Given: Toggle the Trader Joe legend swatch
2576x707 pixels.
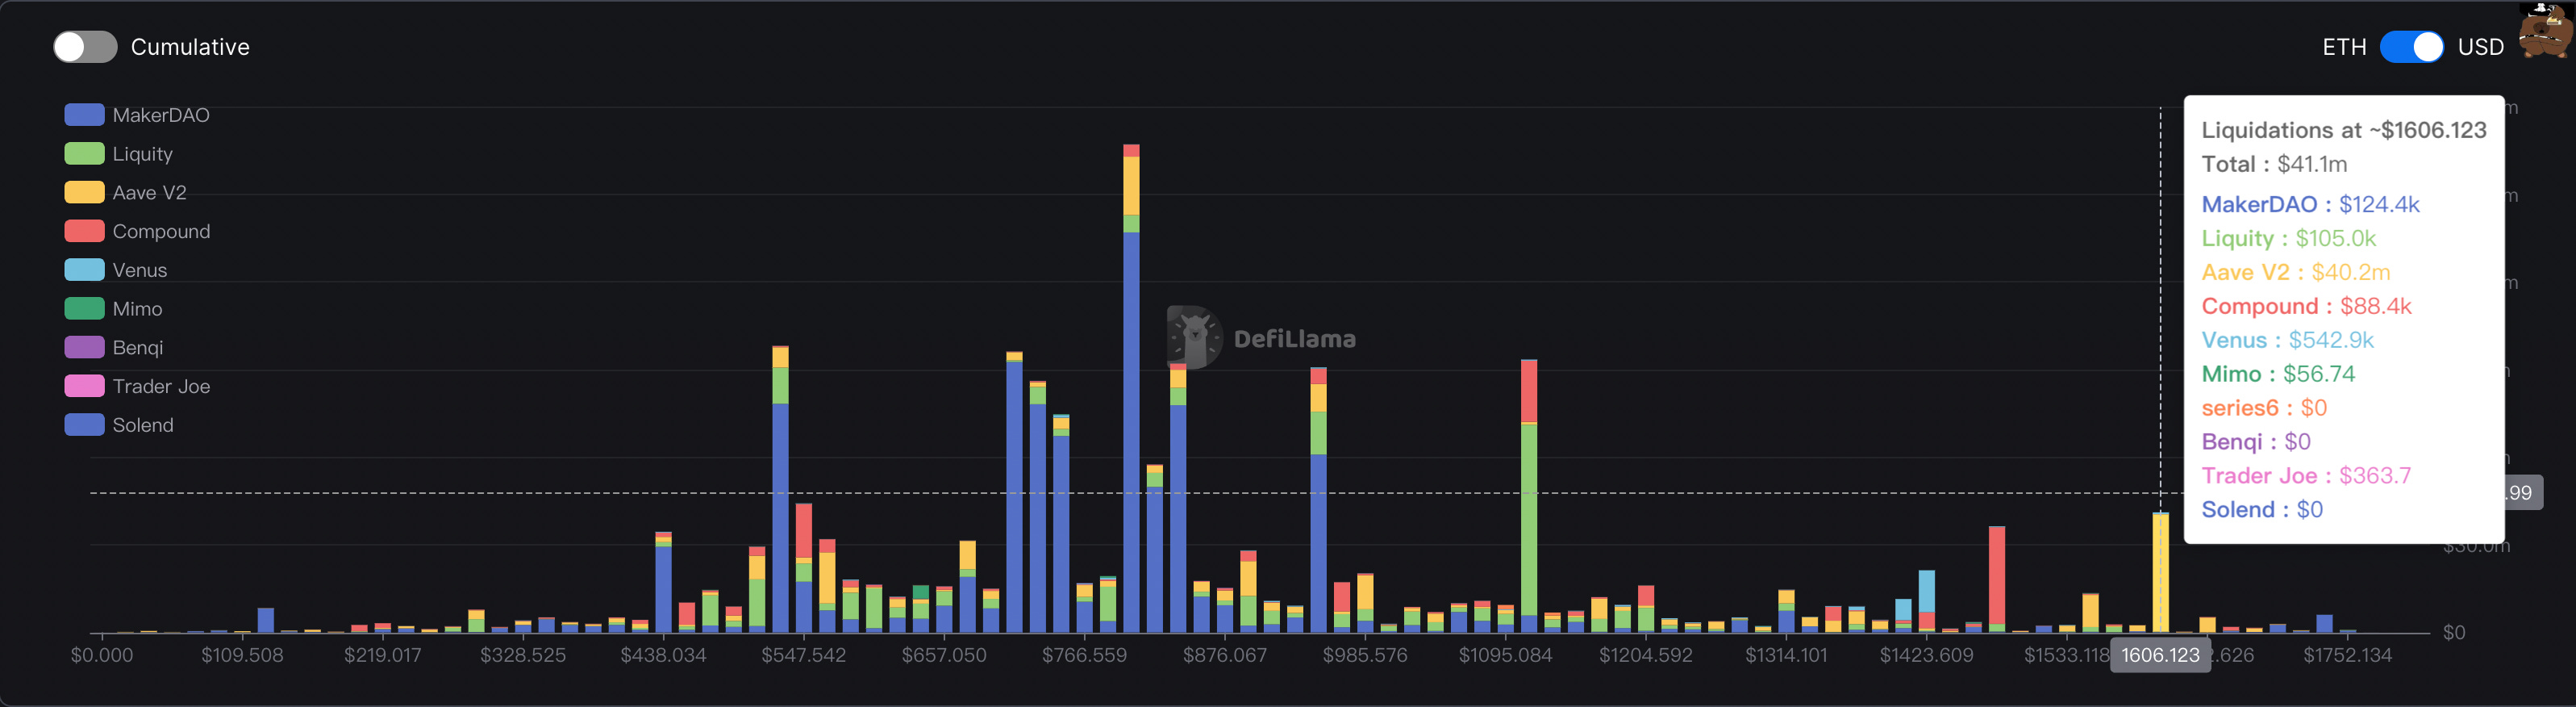Looking at the screenshot, I should 84,386.
